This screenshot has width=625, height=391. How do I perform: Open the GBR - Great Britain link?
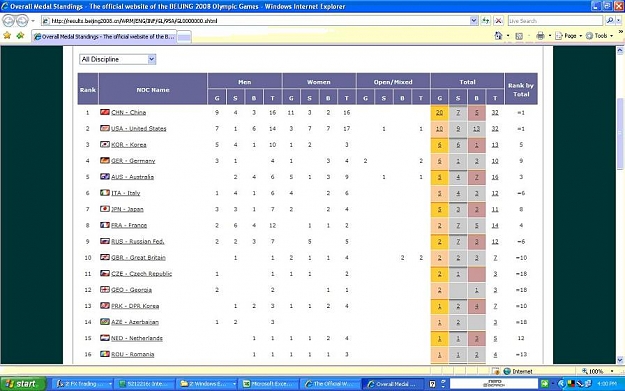[138, 257]
